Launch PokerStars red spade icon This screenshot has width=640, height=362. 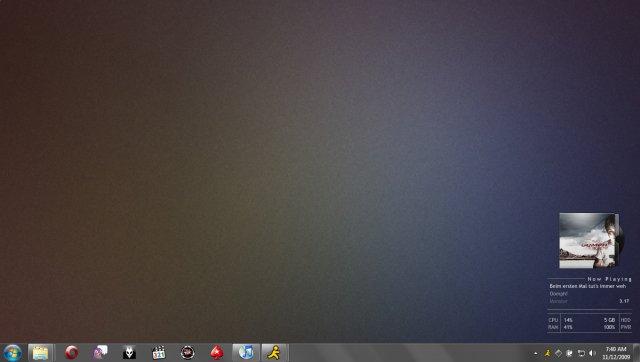pyautogui.click(x=217, y=353)
